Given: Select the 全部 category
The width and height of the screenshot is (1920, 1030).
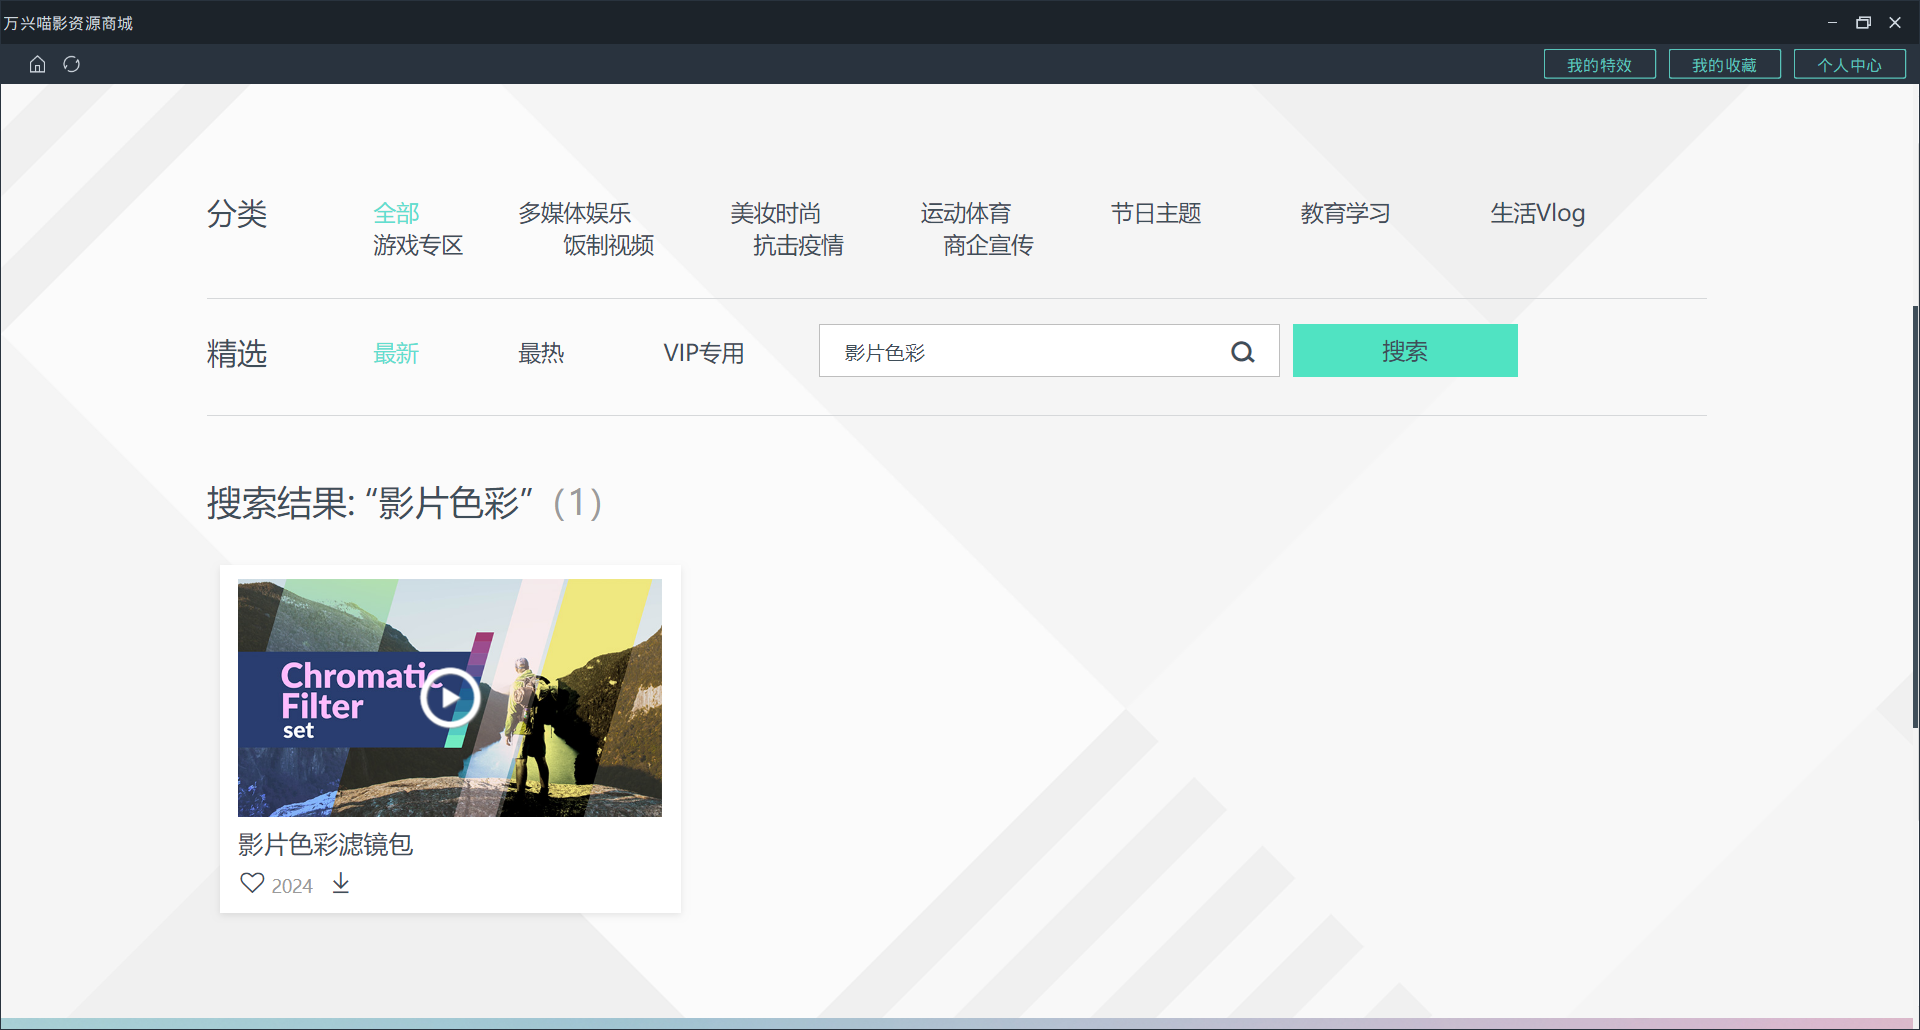Looking at the screenshot, I should (396, 213).
